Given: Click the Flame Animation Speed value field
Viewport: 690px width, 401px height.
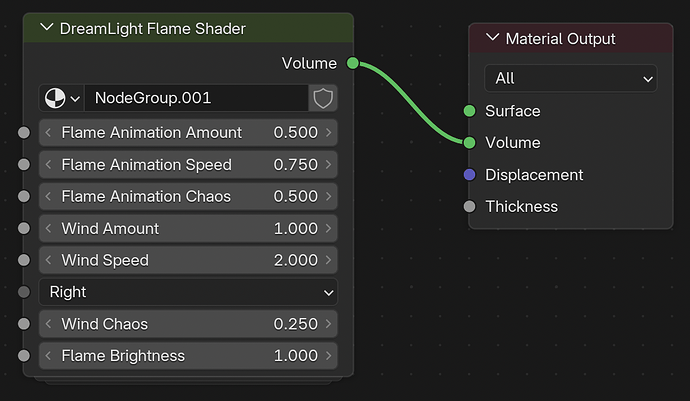Looking at the screenshot, I should point(188,165).
